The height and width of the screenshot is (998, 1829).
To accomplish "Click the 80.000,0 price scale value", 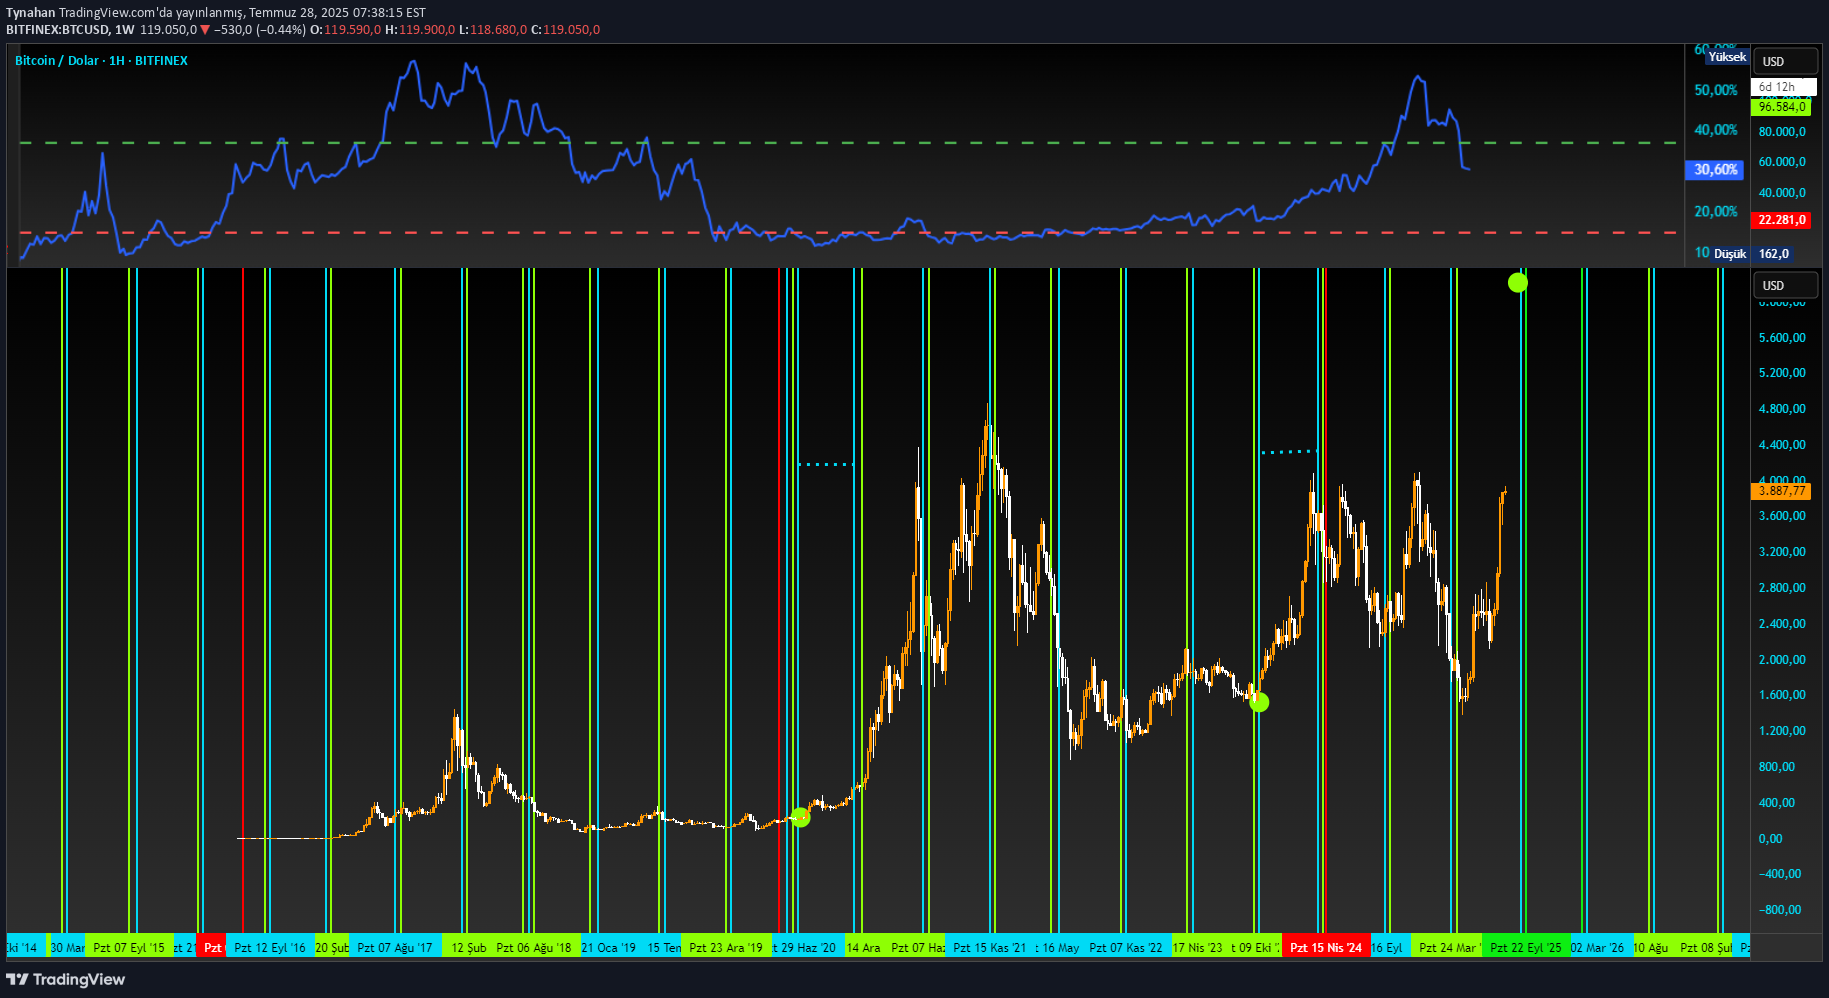I will coord(1782,131).
